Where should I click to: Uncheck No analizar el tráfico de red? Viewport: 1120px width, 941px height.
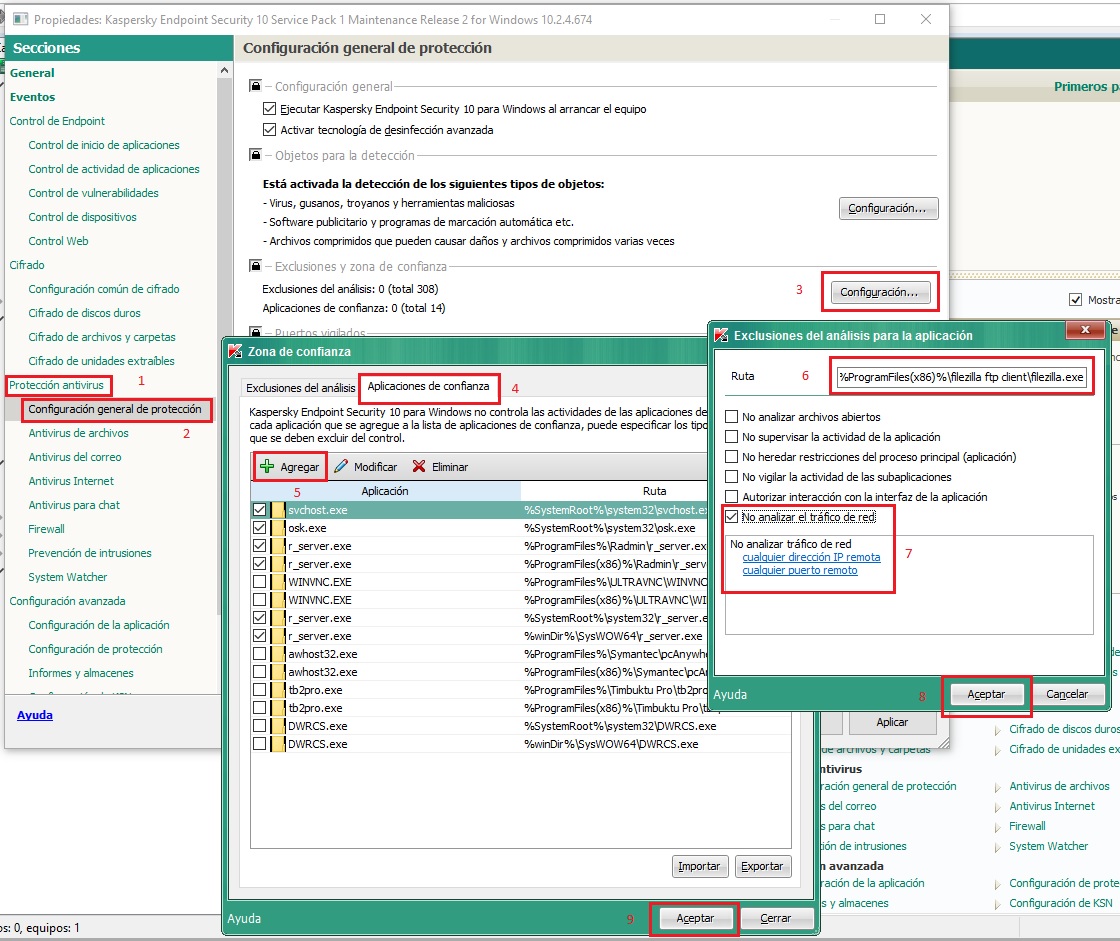click(x=731, y=517)
